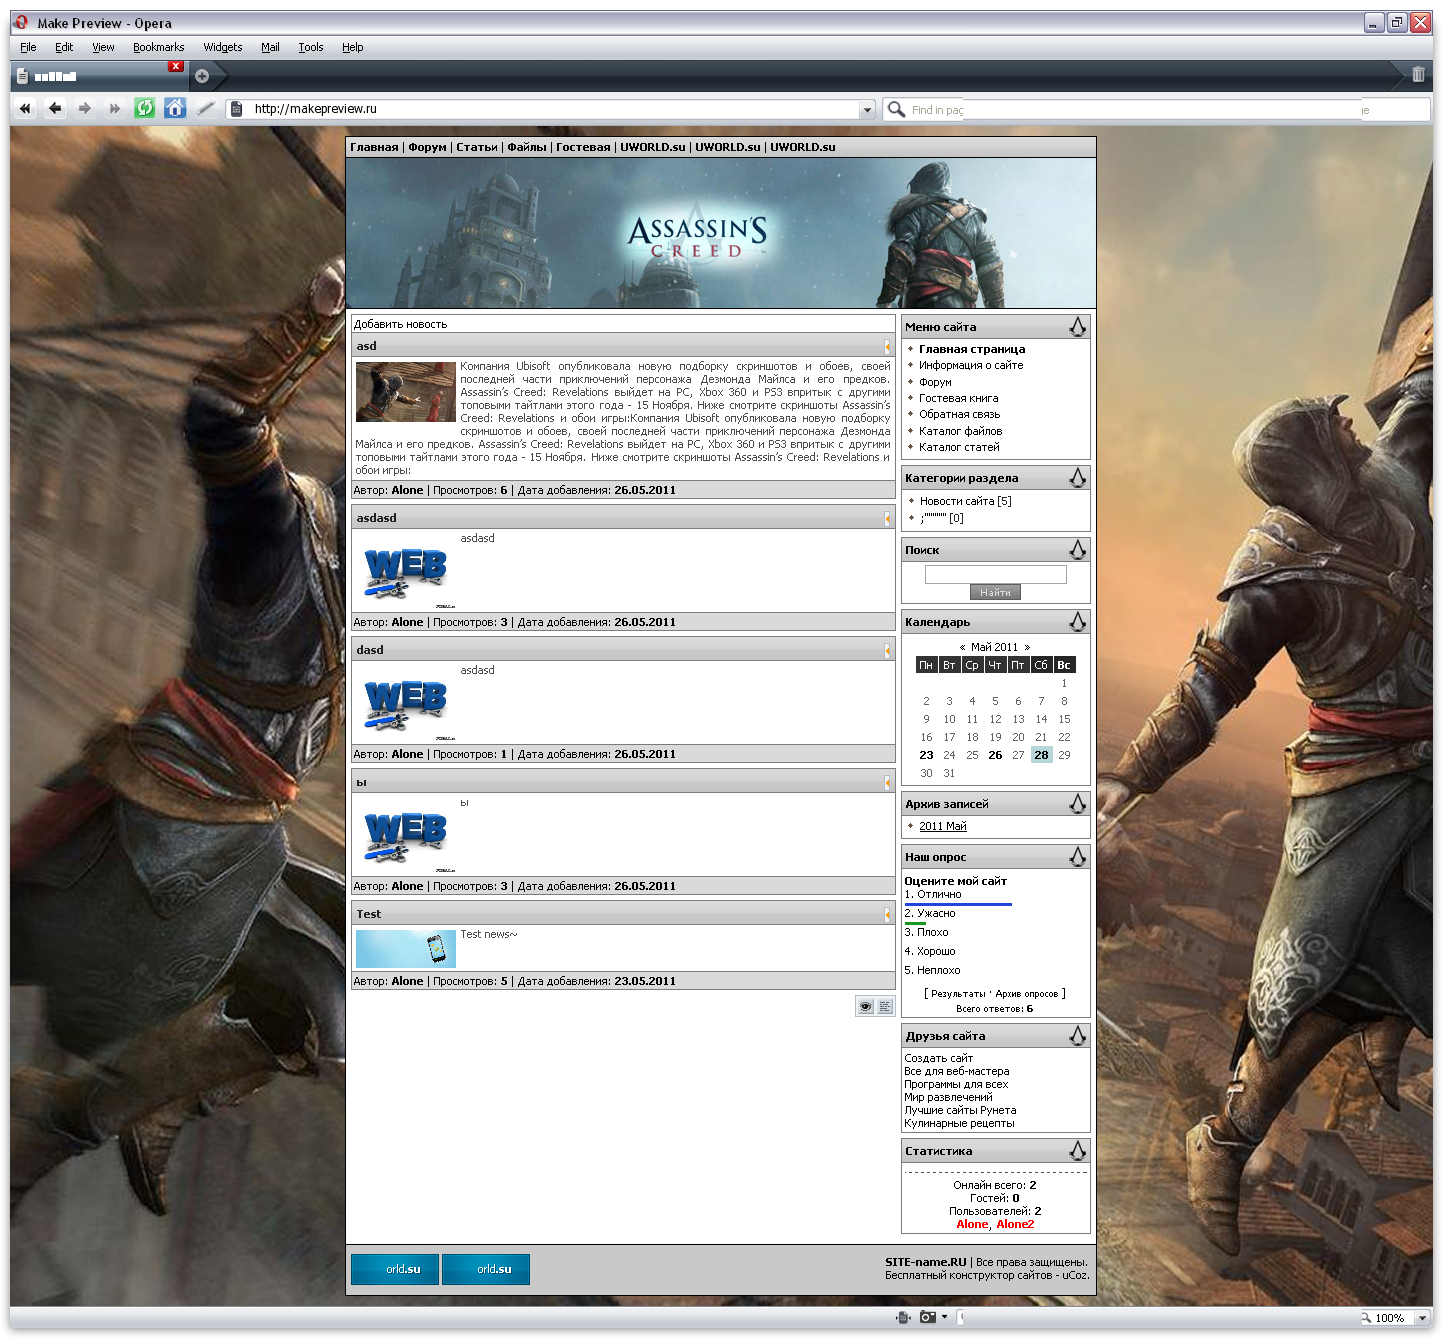This screenshot has height=1338, width=1443.
Task: Open the Test news thumbnail image
Action: [405, 949]
